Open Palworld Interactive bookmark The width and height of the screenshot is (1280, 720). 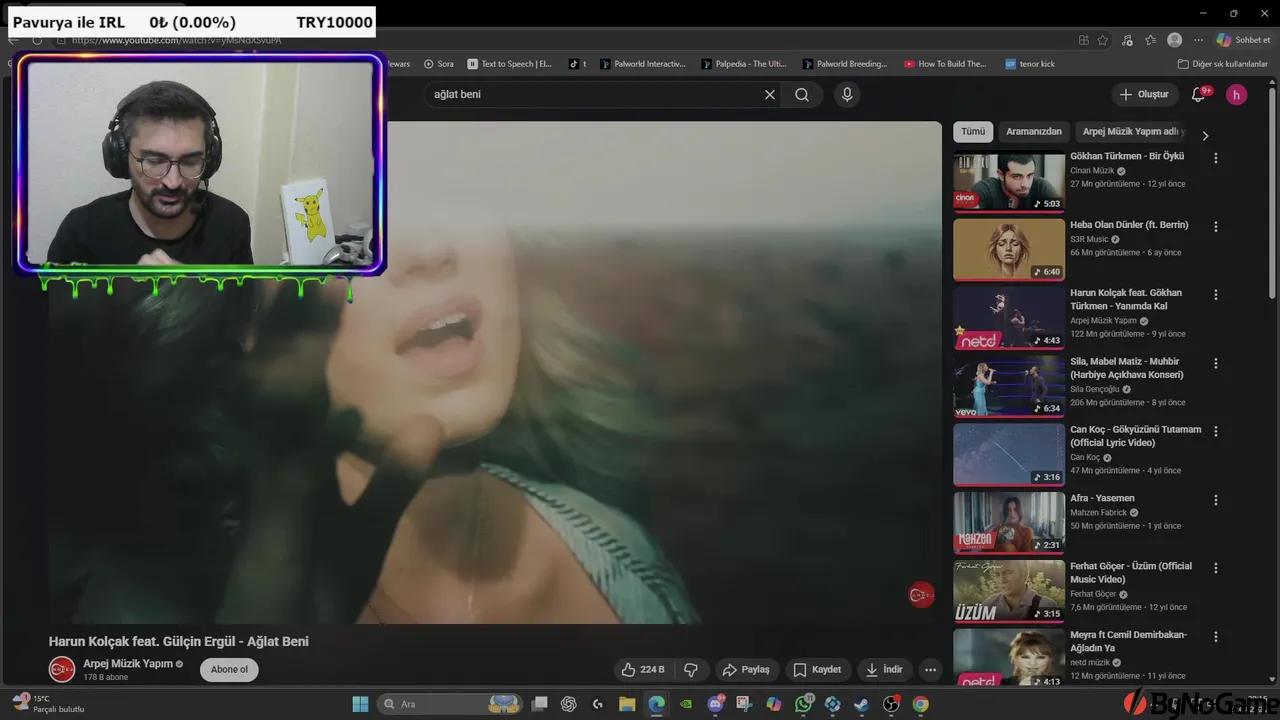pyautogui.click(x=643, y=64)
